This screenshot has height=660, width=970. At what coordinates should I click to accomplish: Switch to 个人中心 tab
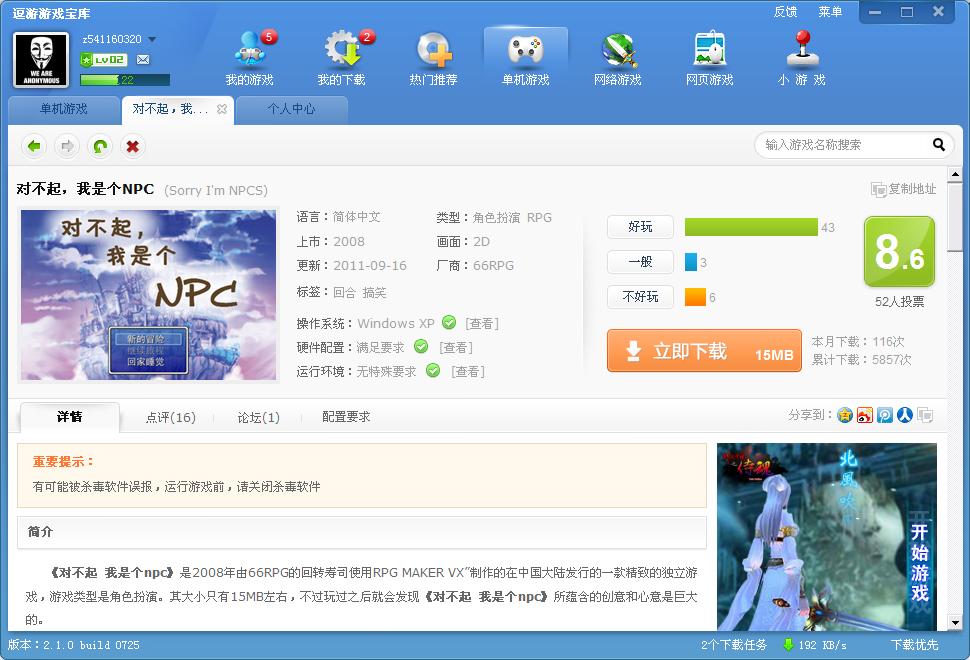(291, 109)
